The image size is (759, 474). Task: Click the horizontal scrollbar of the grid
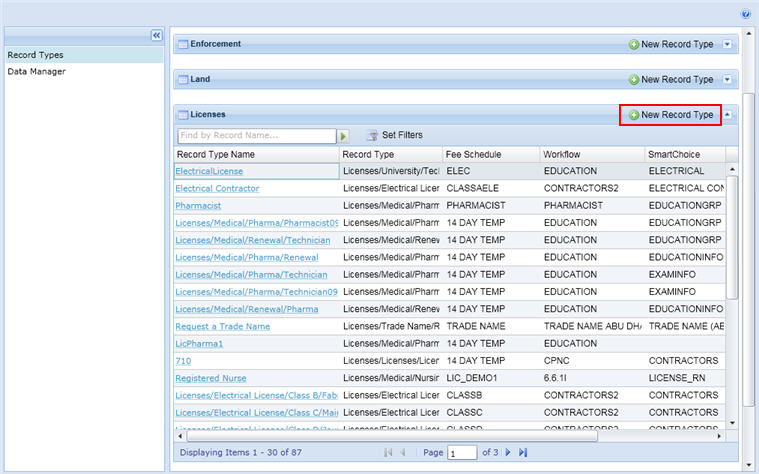390,436
